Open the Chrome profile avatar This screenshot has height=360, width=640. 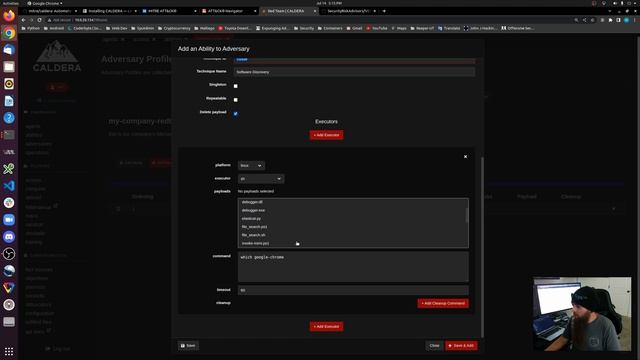point(627,20)
